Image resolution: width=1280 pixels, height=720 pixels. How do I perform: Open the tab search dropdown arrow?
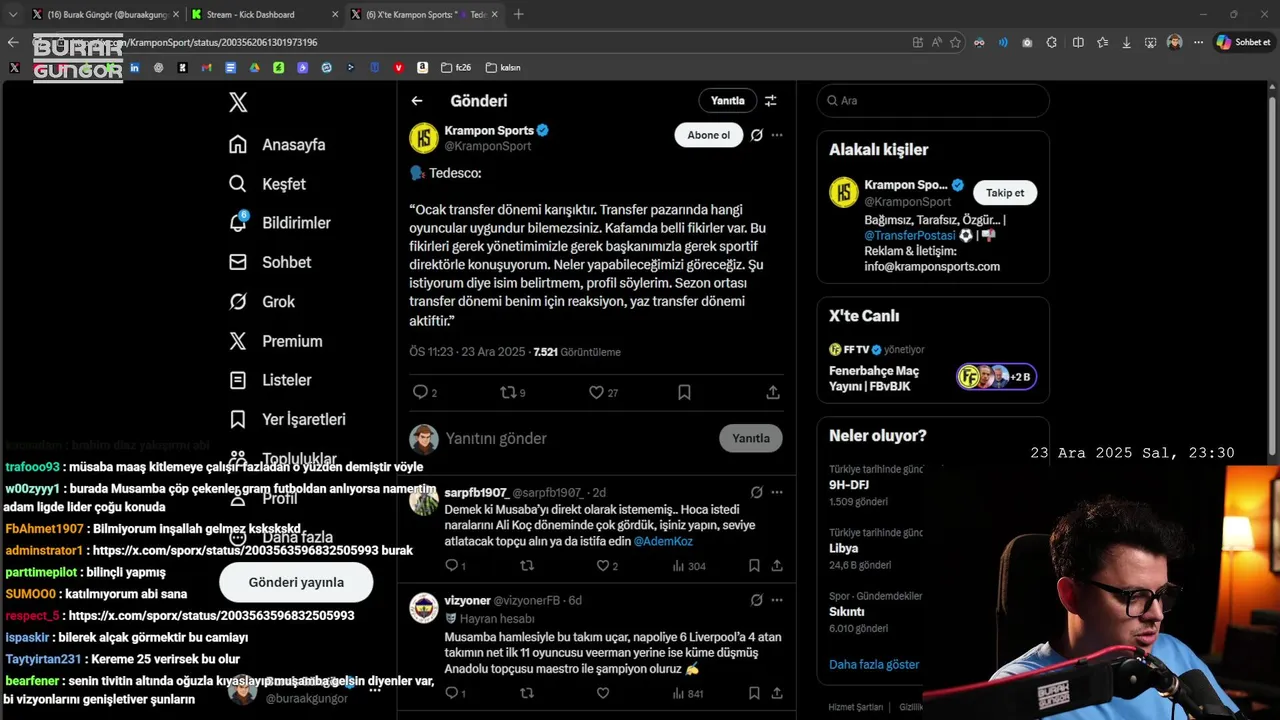(13, 14)
